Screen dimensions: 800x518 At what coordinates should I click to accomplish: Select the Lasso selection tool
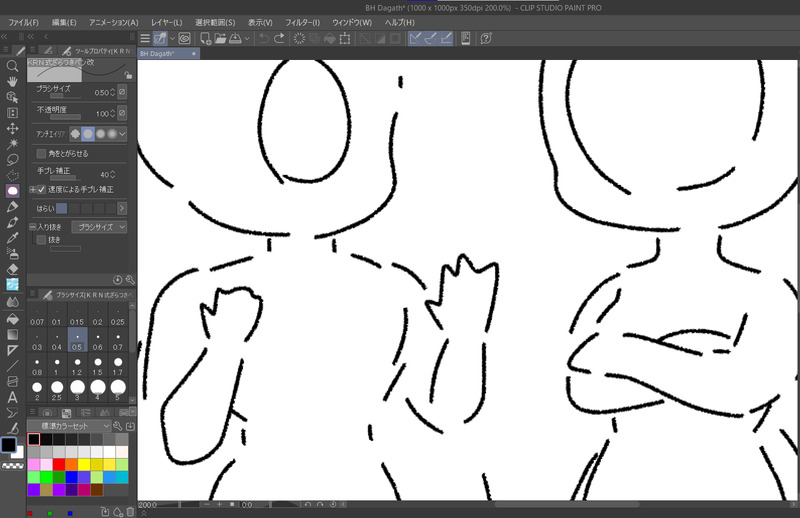(x=12, y=160)
